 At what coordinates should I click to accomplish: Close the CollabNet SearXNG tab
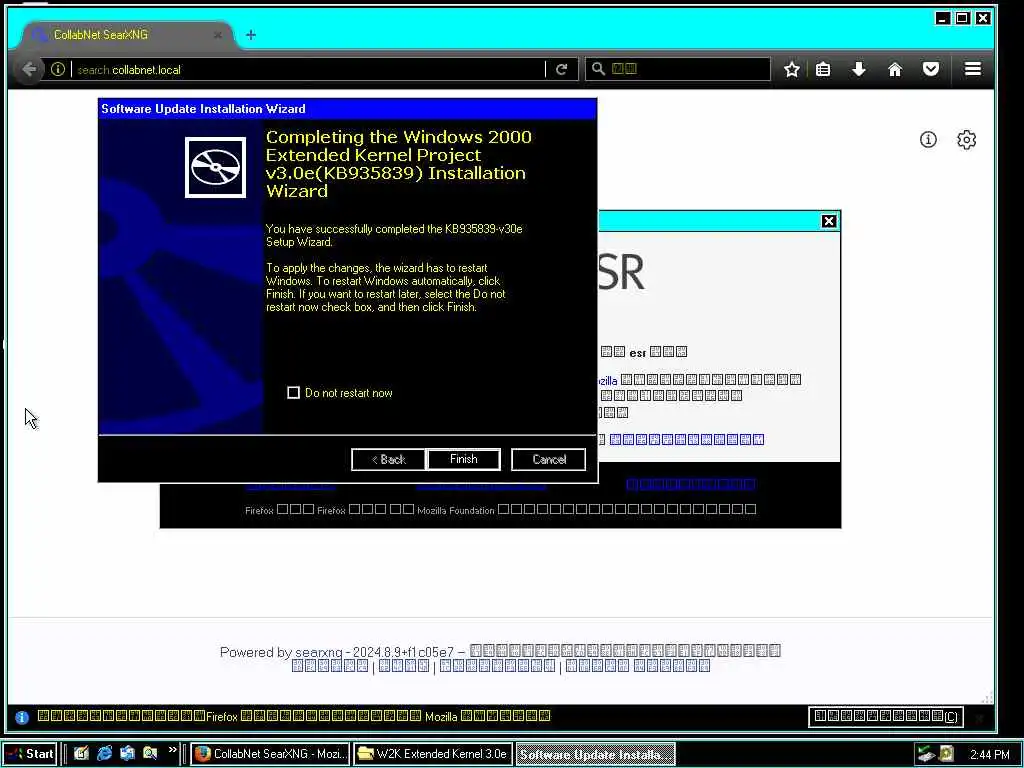[x=217, y=35]
